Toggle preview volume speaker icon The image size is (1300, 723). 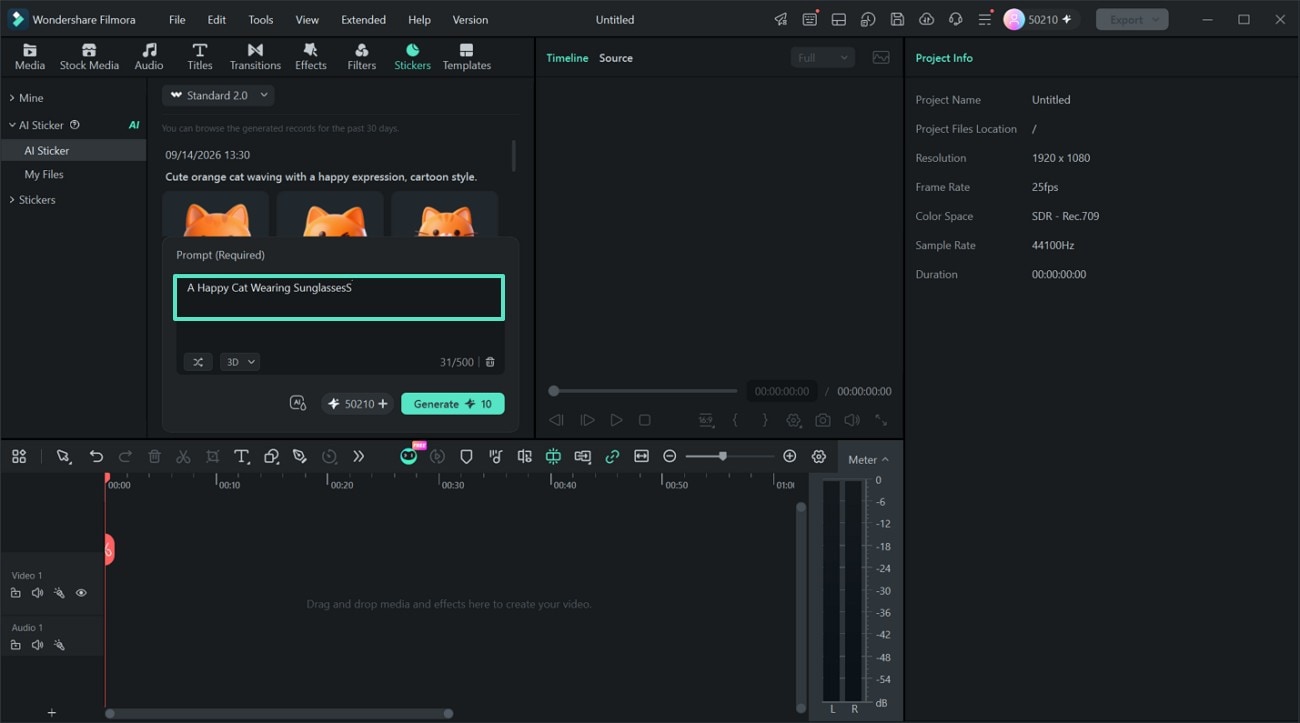852,421
